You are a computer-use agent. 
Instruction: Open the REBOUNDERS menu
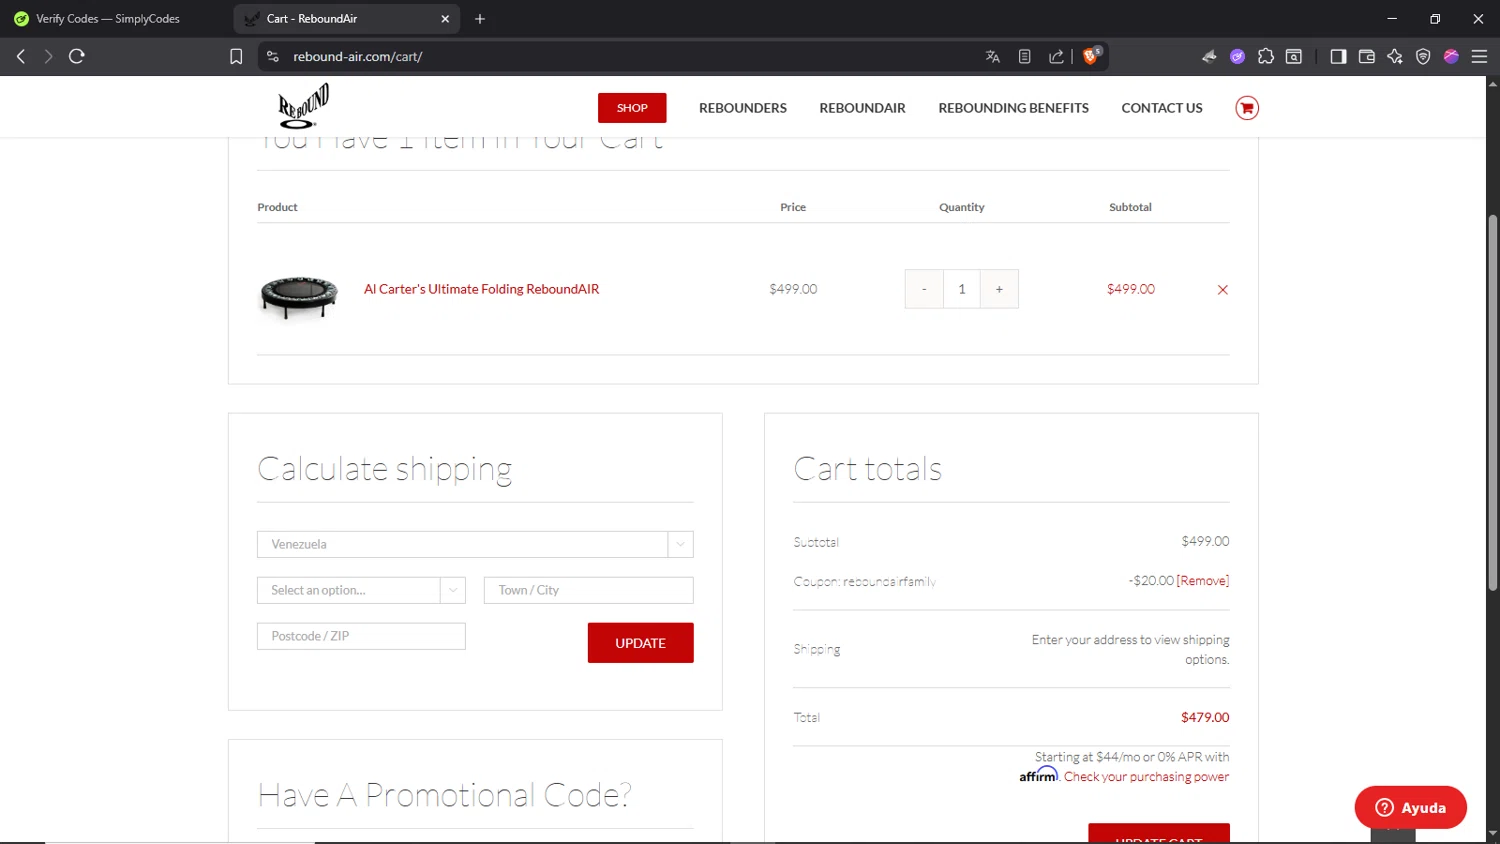(x=743, y=108)
